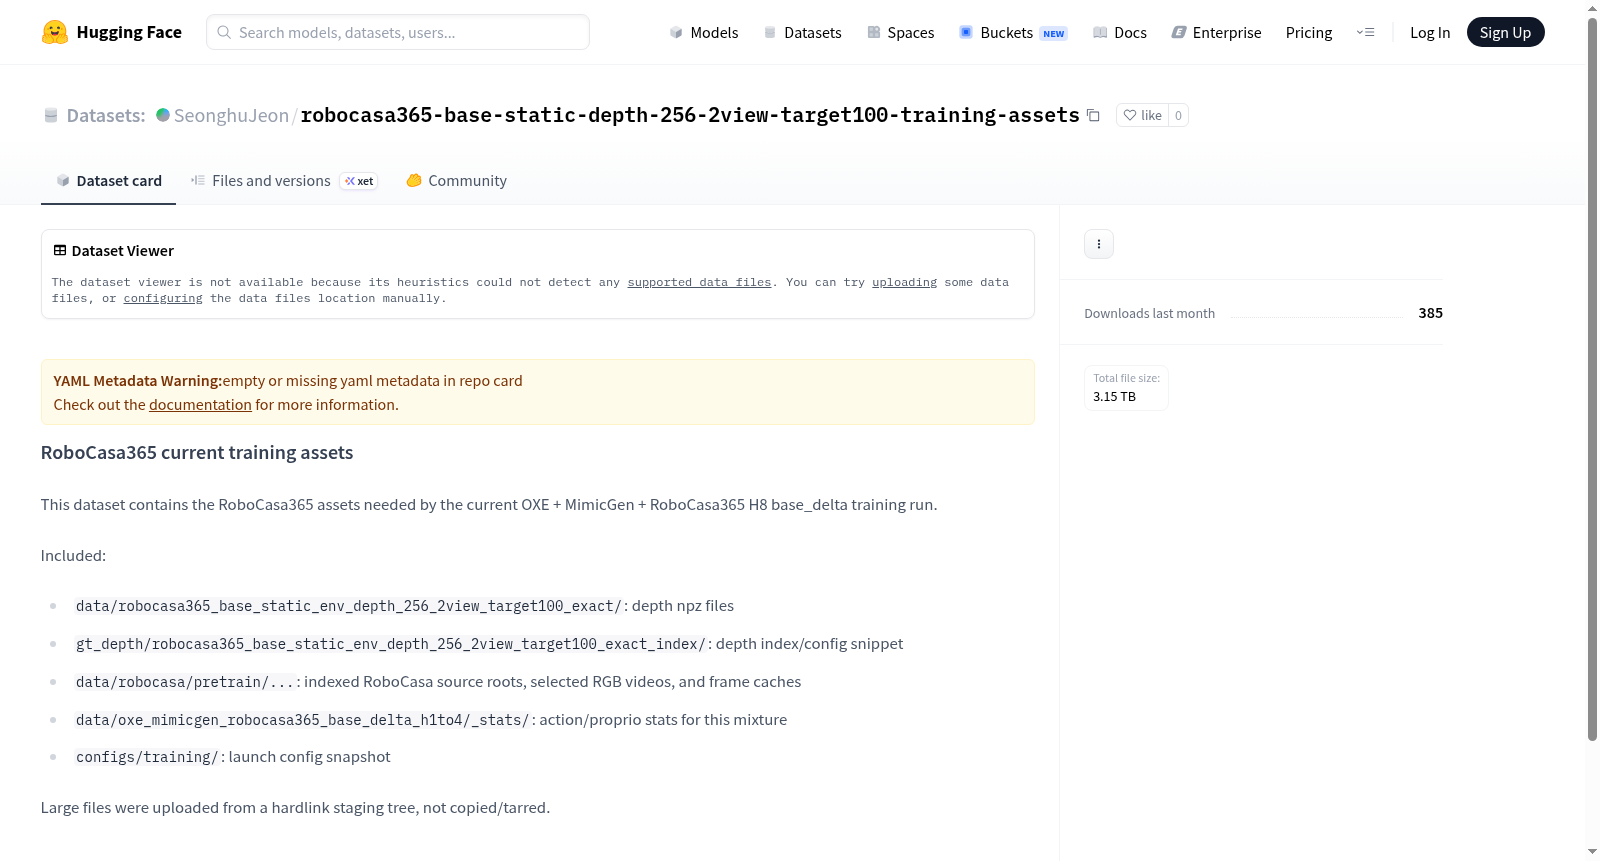Click the _stats/ folder code path
1600x861 pixels.
(x=302, y=720)
